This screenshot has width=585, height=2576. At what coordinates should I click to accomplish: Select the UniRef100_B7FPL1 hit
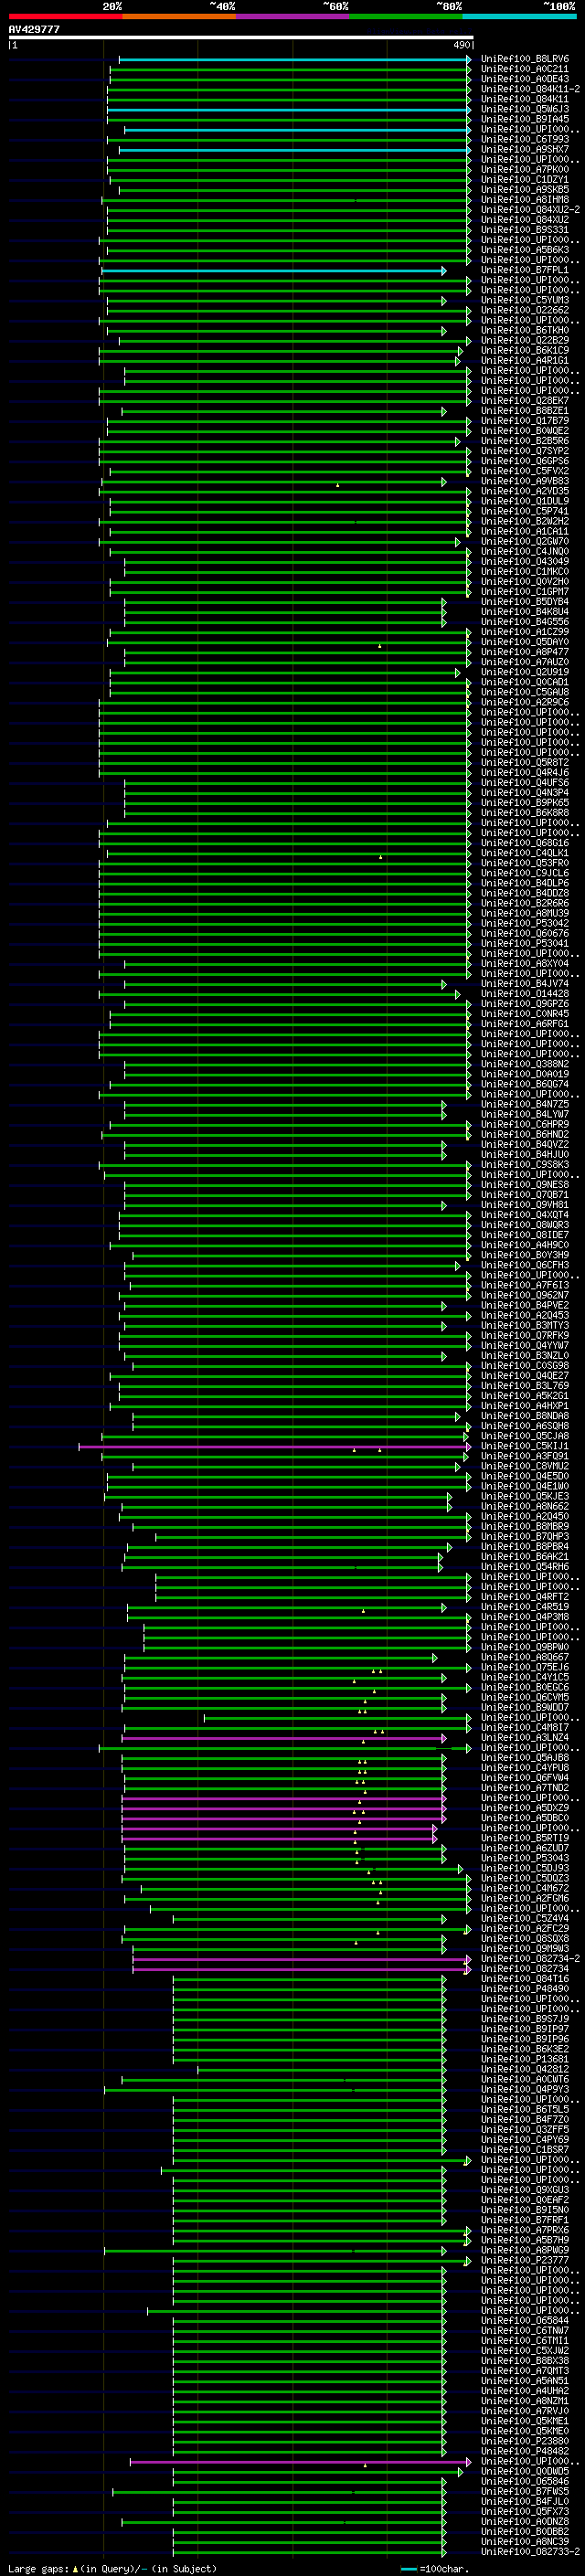coord(524,270)
